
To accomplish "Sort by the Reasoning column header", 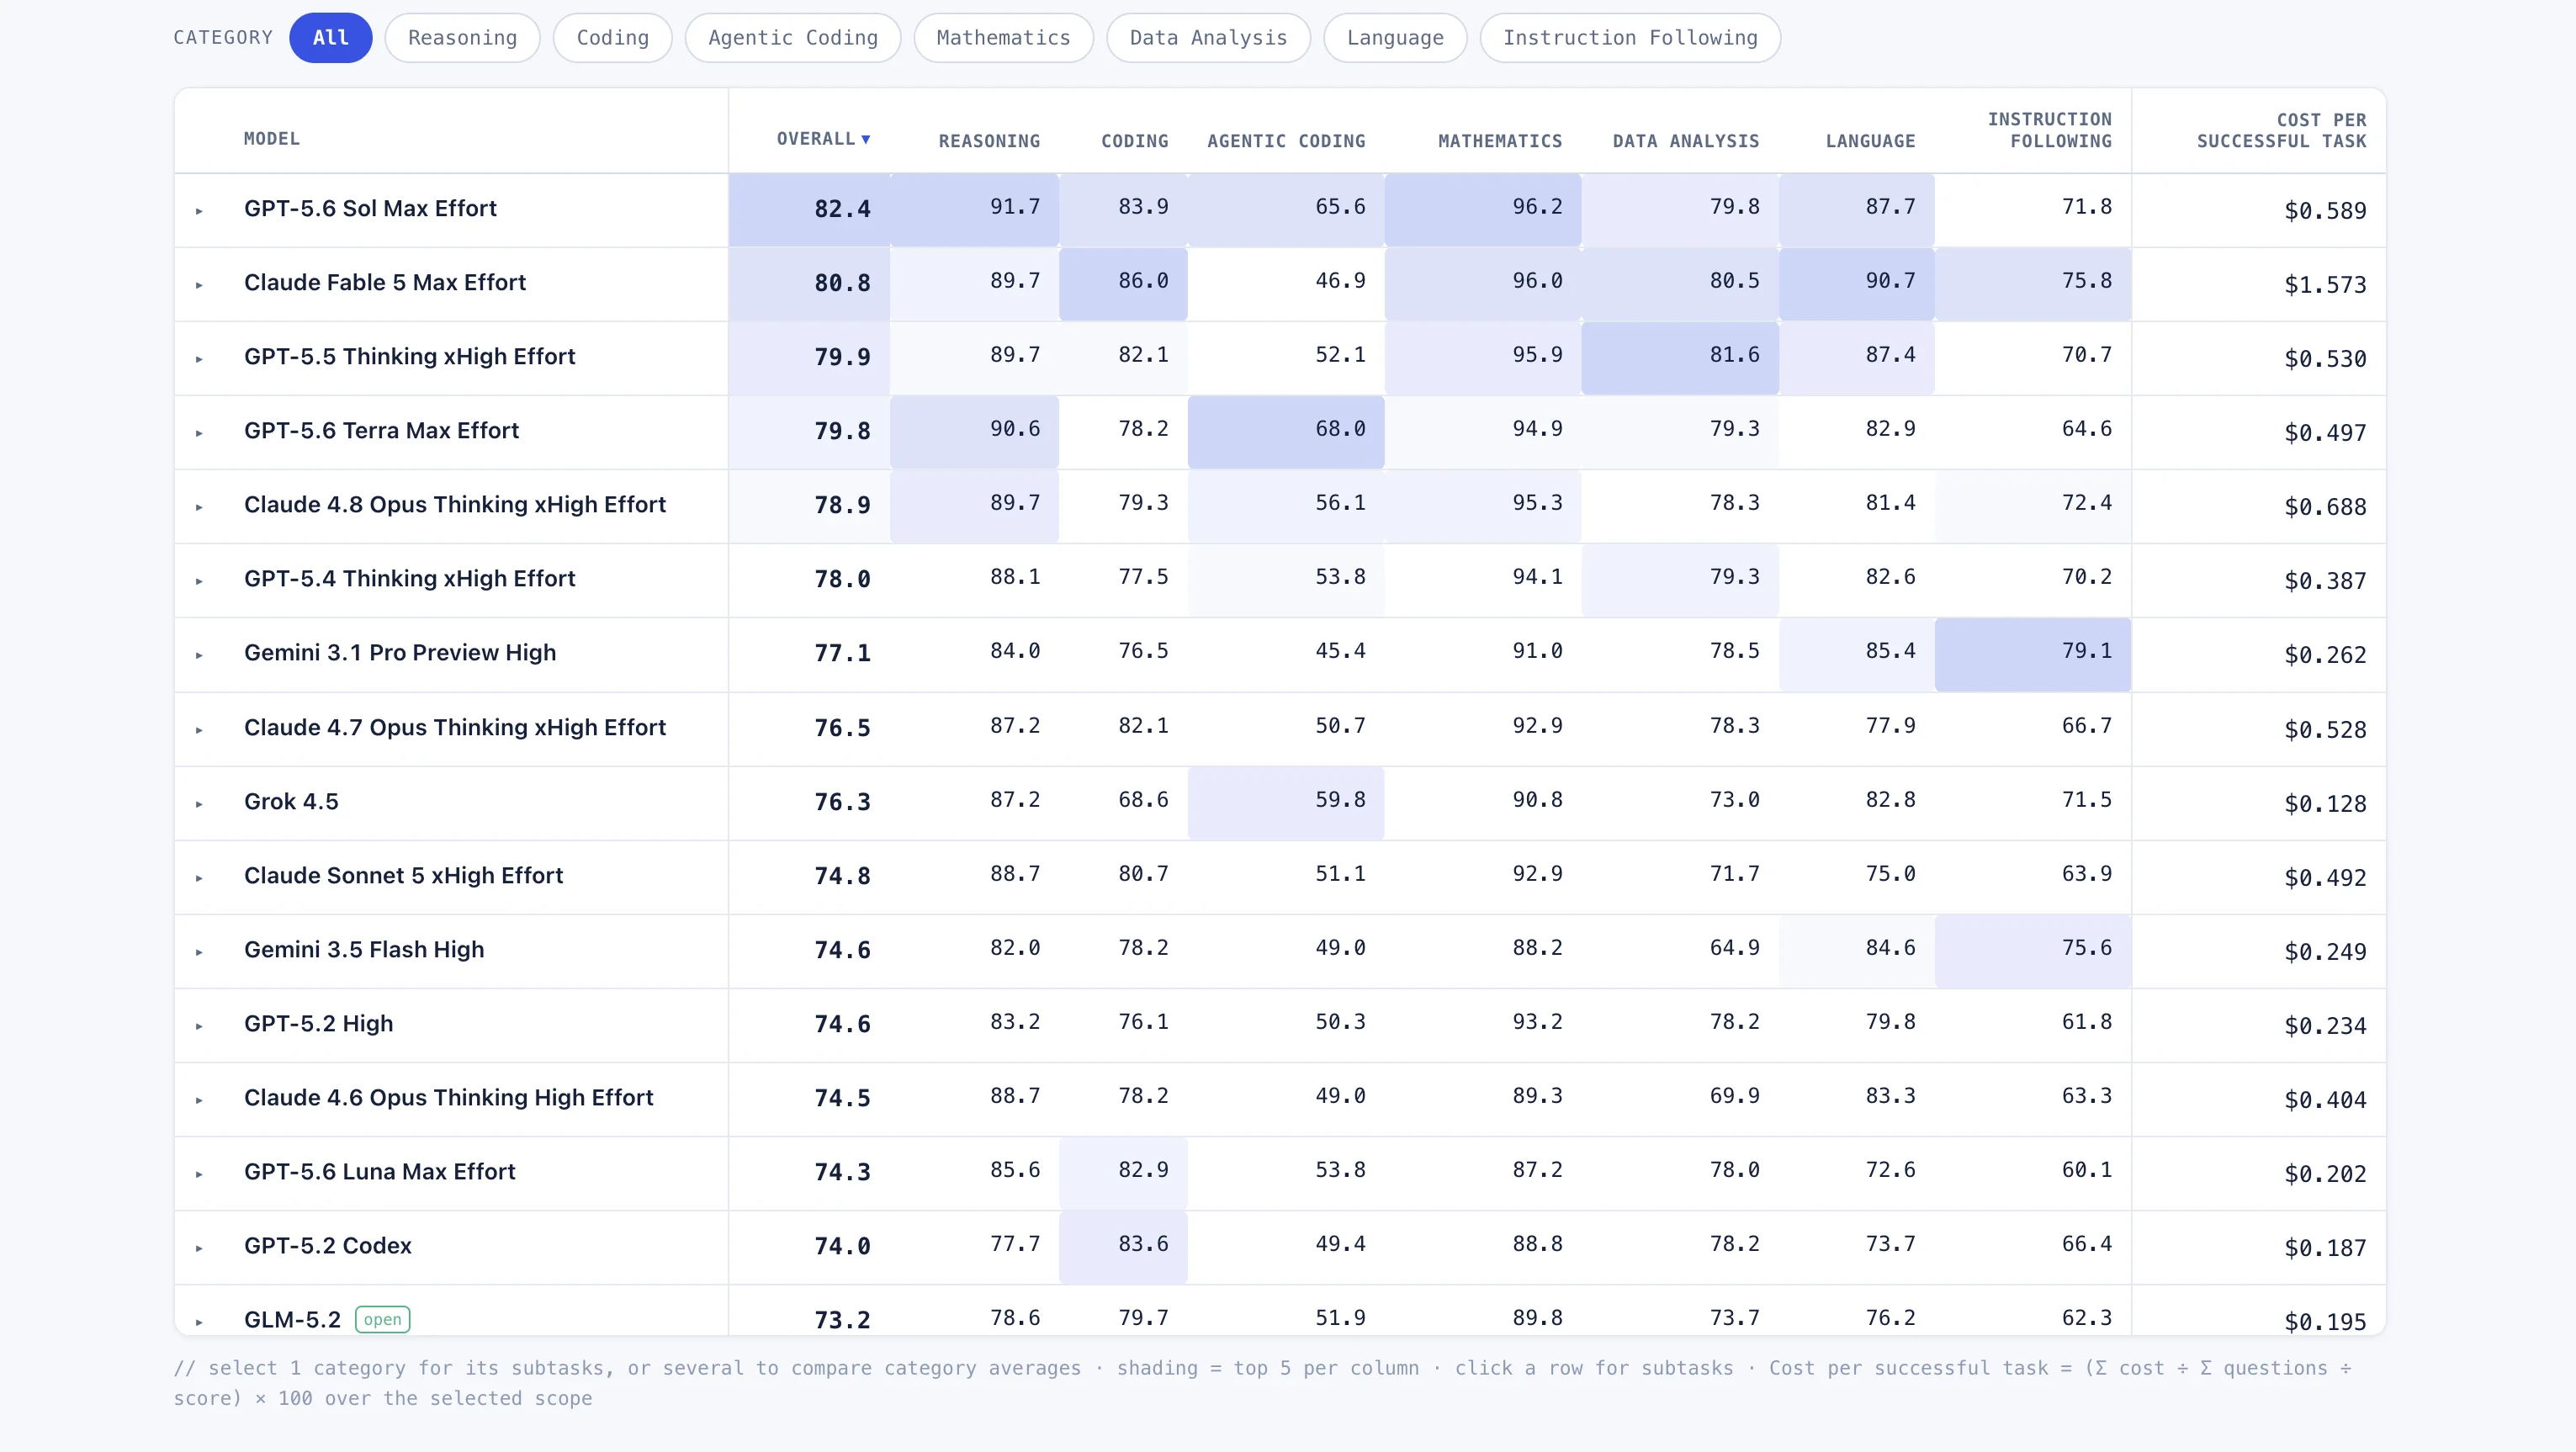I will point(989,141).
